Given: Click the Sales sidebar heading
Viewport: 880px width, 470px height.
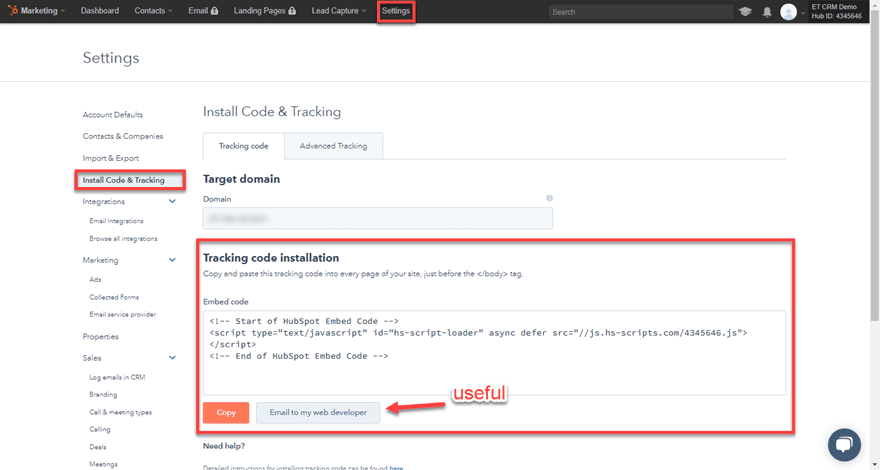Looking at the screenshot, I should (x=92, y=358).
